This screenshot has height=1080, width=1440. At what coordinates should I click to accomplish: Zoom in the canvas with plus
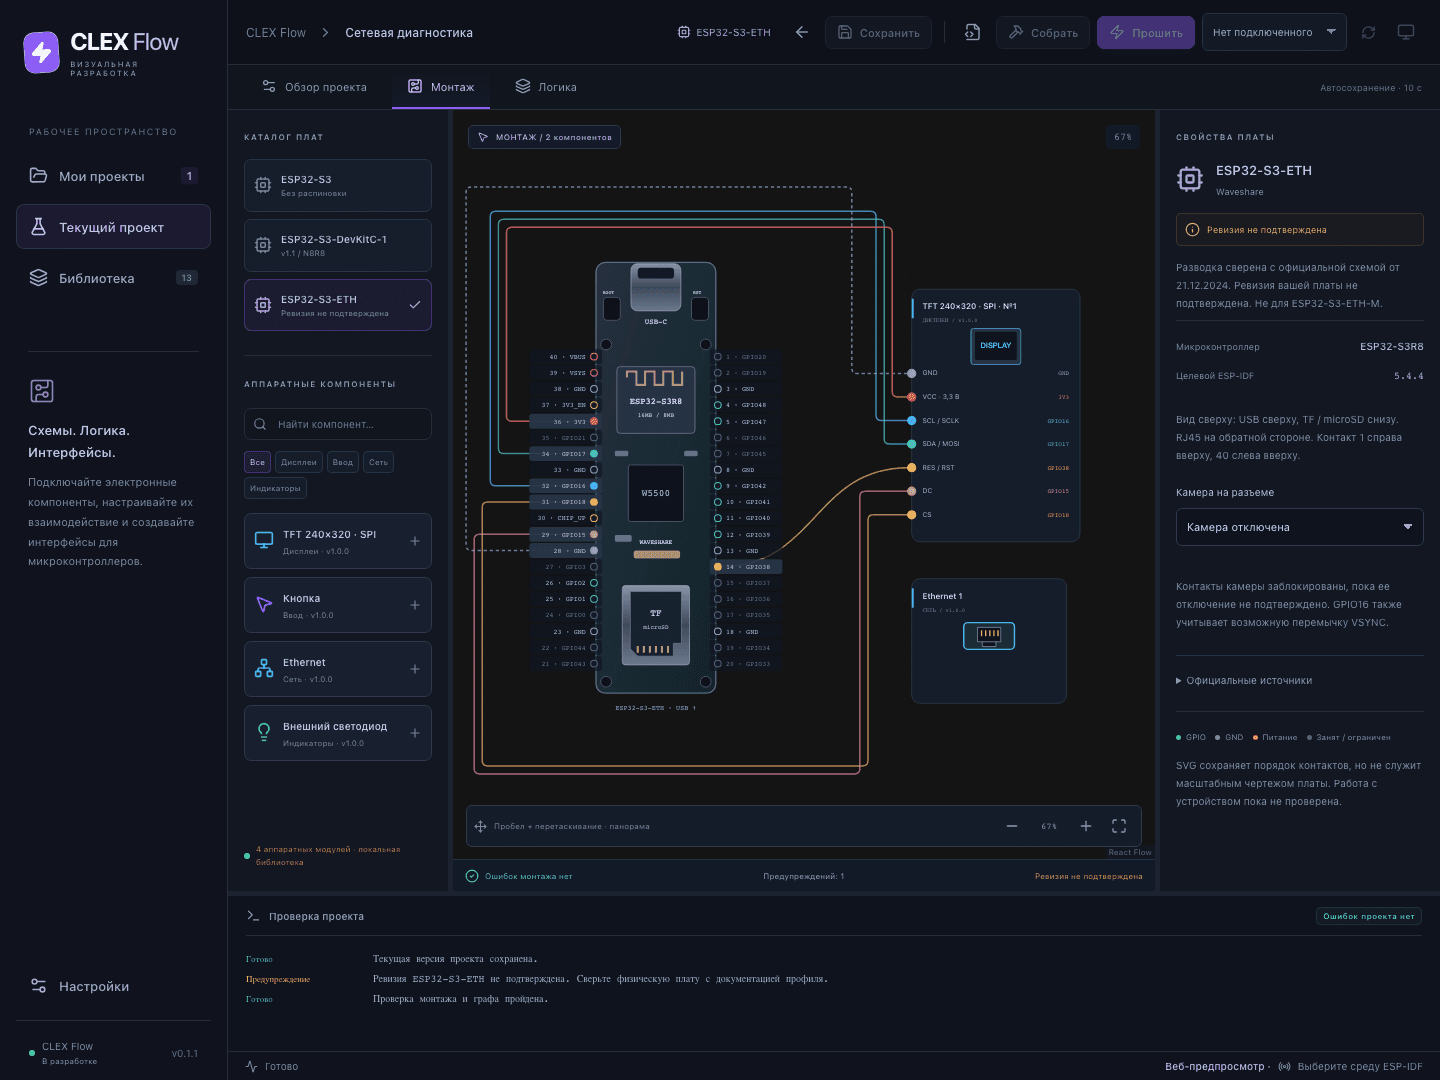point(1086,826)
